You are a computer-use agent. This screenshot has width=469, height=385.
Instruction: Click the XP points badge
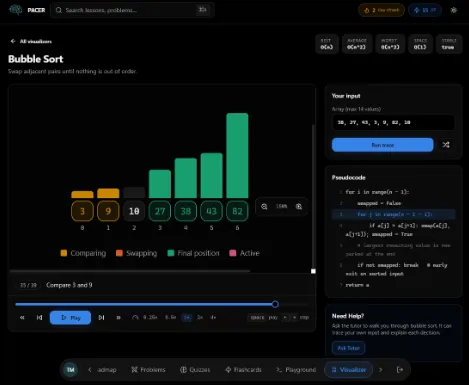click(x=425, y=10)
